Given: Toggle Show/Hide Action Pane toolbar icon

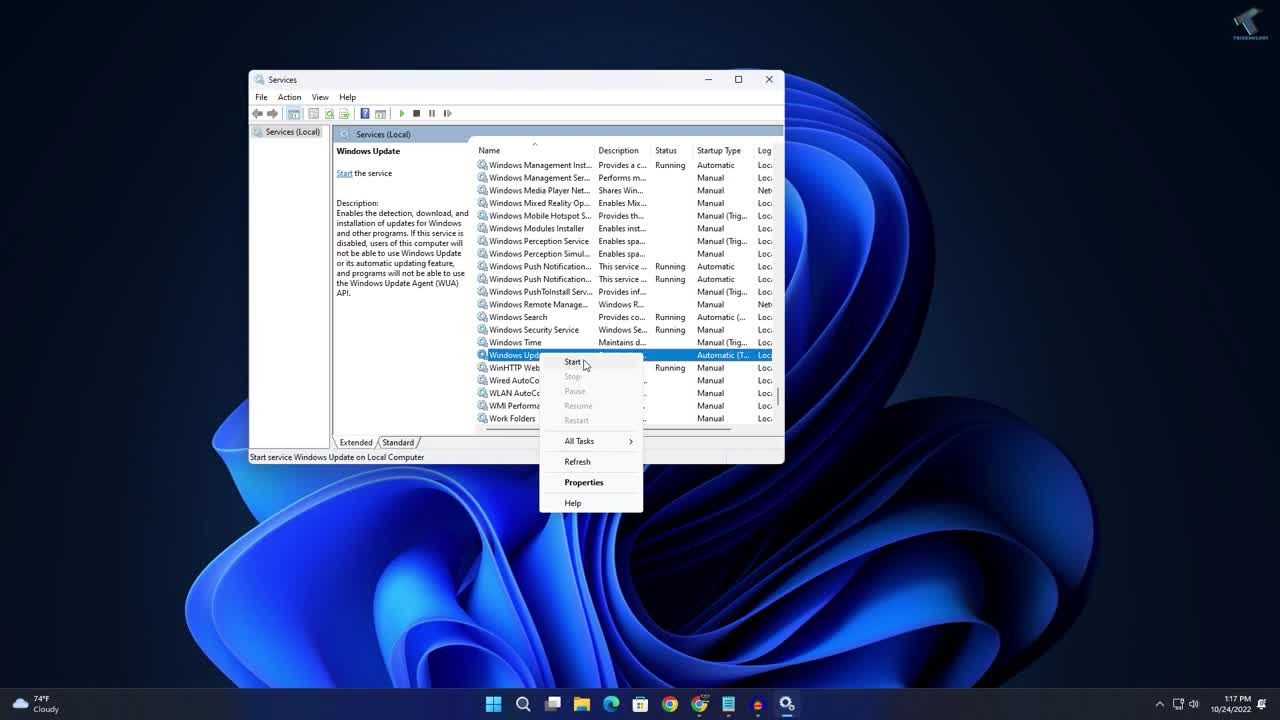Looking at the screenshot, I should 380,113.
